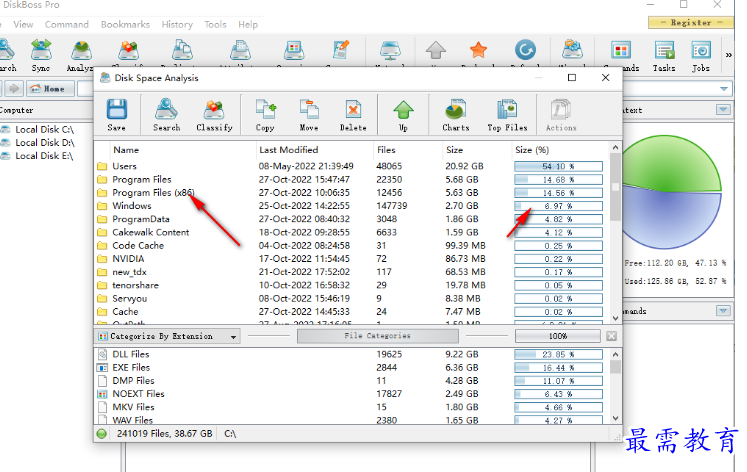Click the orange star Bookmarks icon
Image resolution: width=747 pixels, height=472 pixels.
coord(478,50)
